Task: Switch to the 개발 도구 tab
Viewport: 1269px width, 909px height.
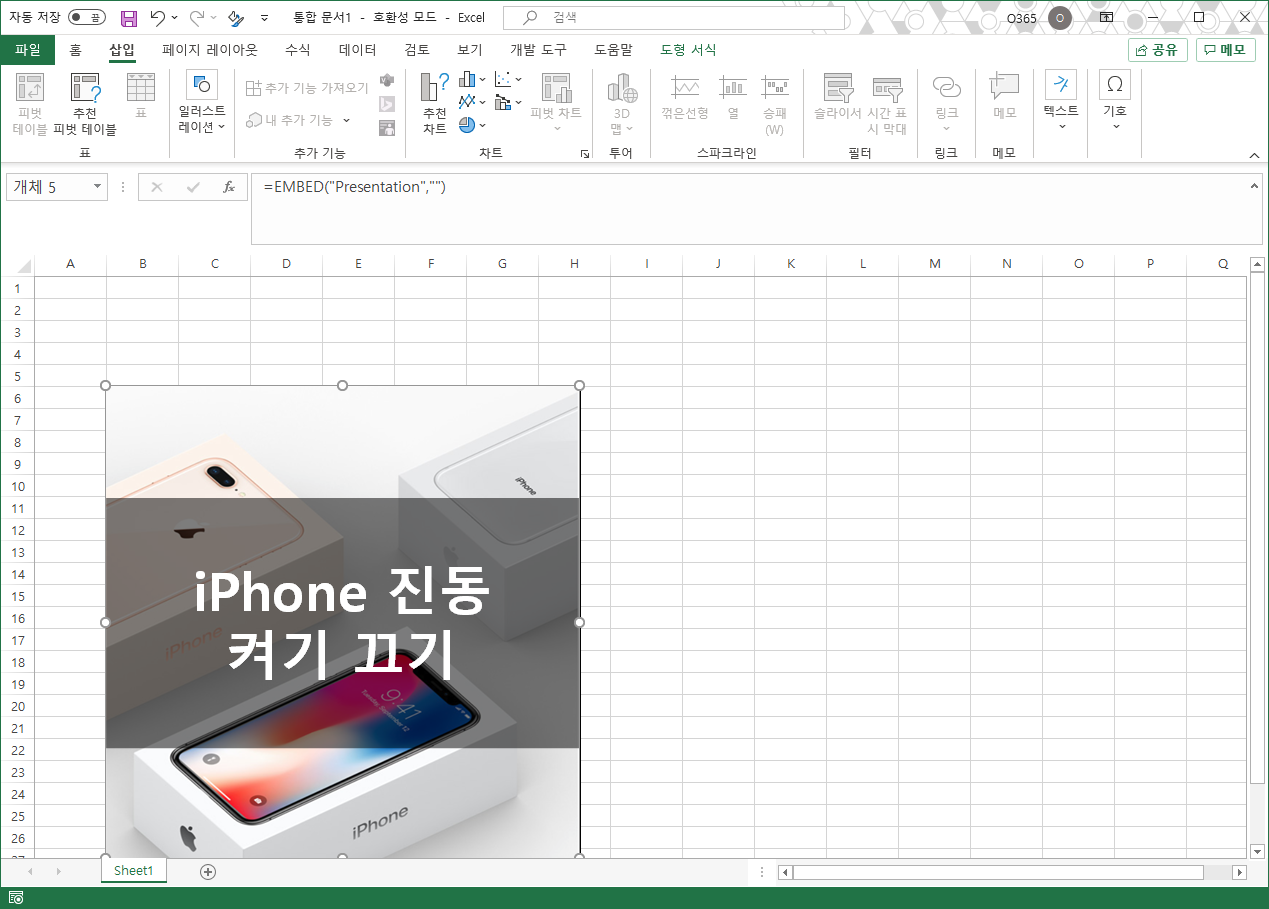Action: coord(538,50)
